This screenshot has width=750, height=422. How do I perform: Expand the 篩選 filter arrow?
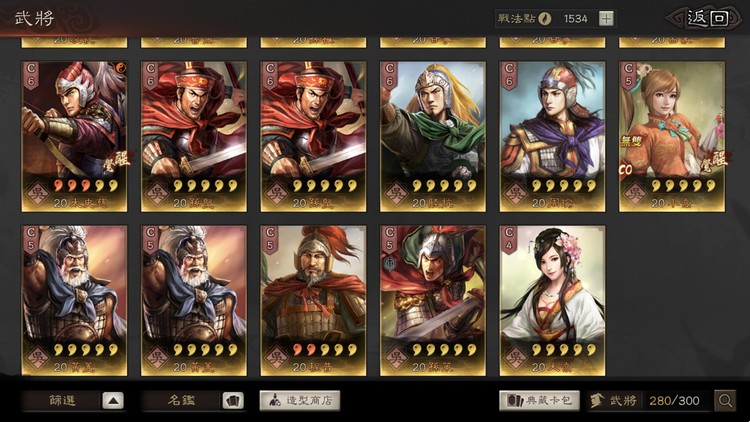[x=113, y=400]
